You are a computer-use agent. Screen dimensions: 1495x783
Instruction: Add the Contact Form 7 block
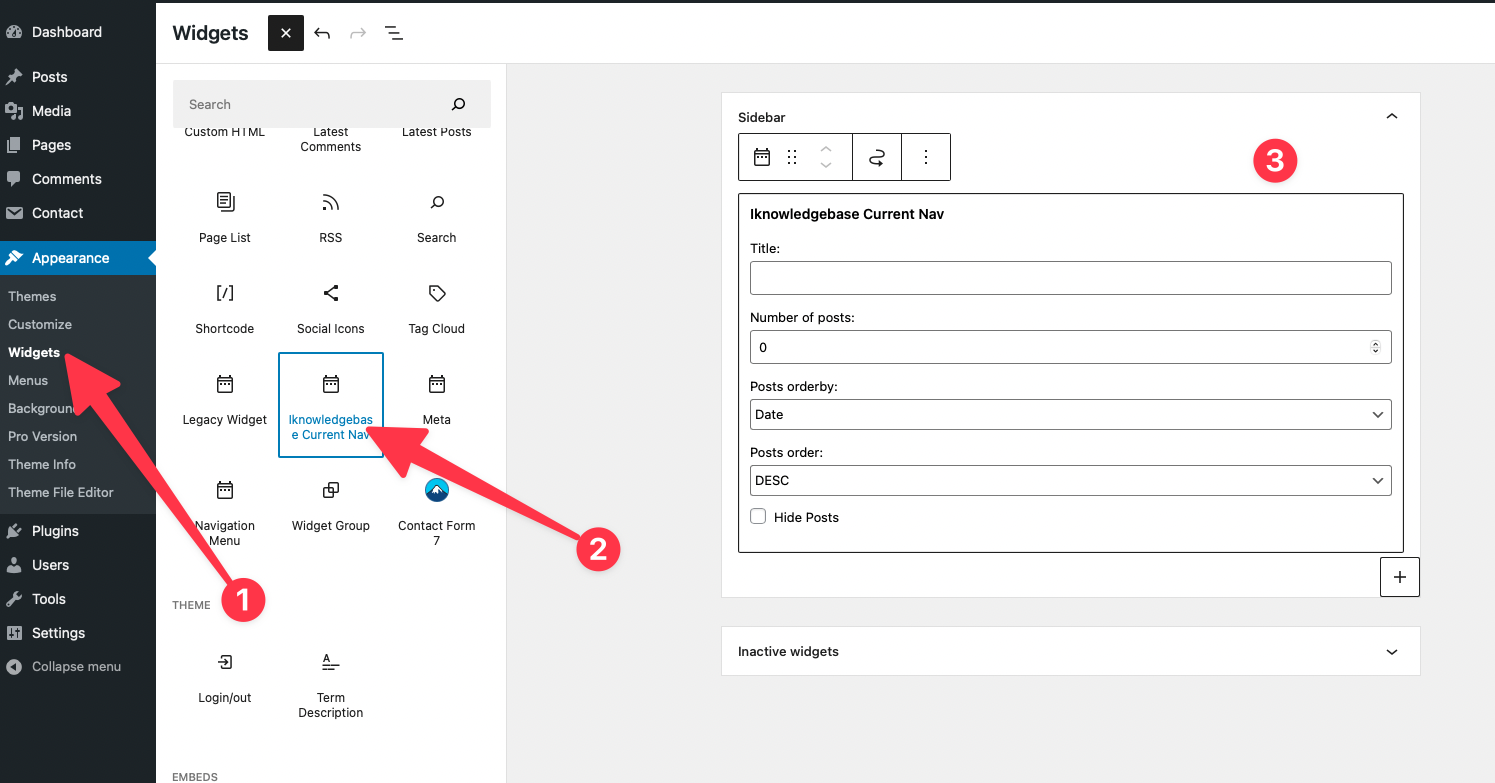tap(436, 512)
